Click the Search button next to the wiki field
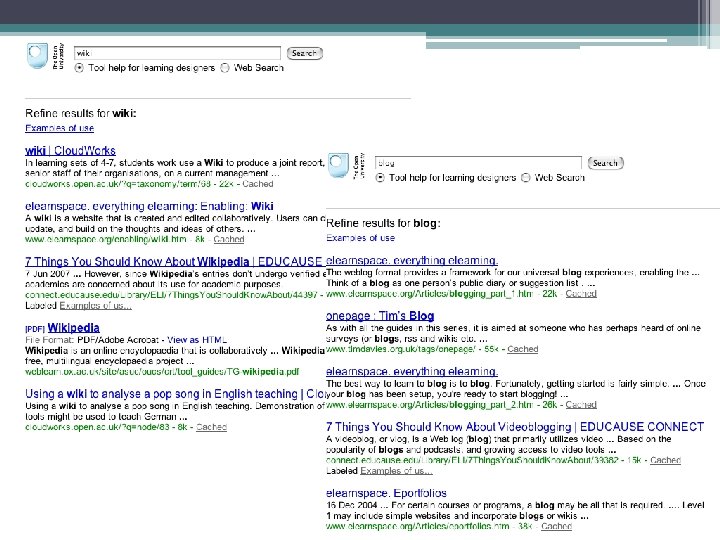The height and width of the screenshot is (540, 720). [x=305, y=53]
